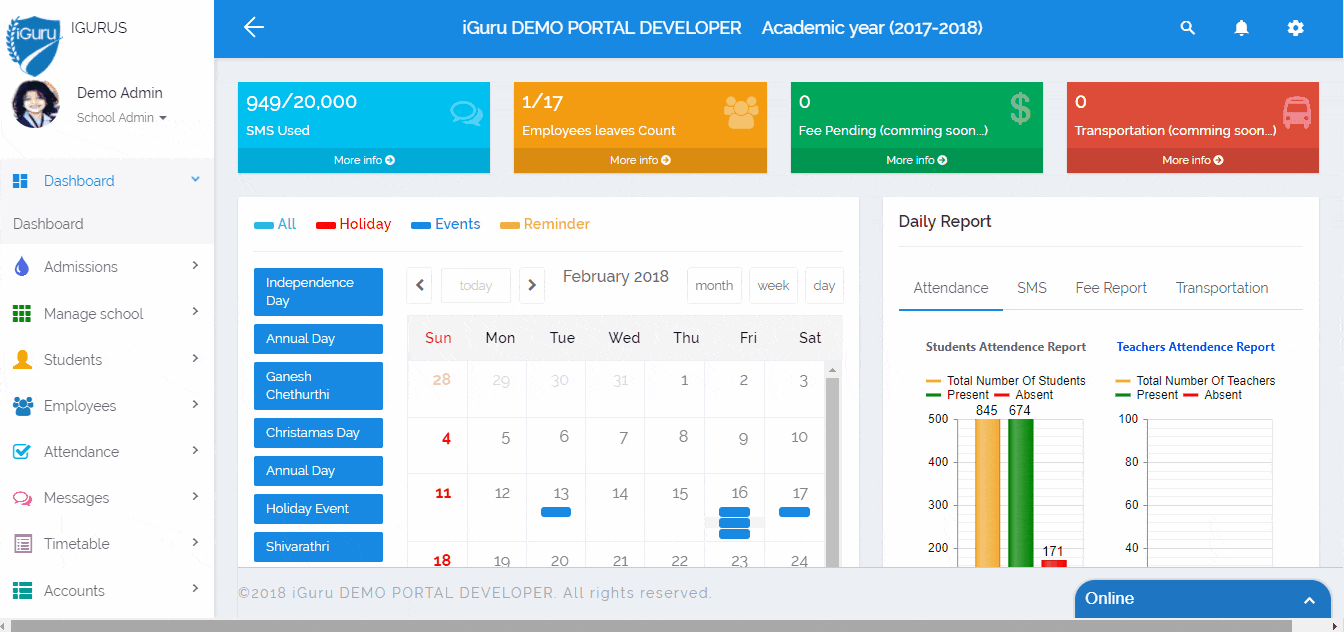Open the Shivarathri event
1344x632 pixels.
pyautogui.click(x=318, y=547)
